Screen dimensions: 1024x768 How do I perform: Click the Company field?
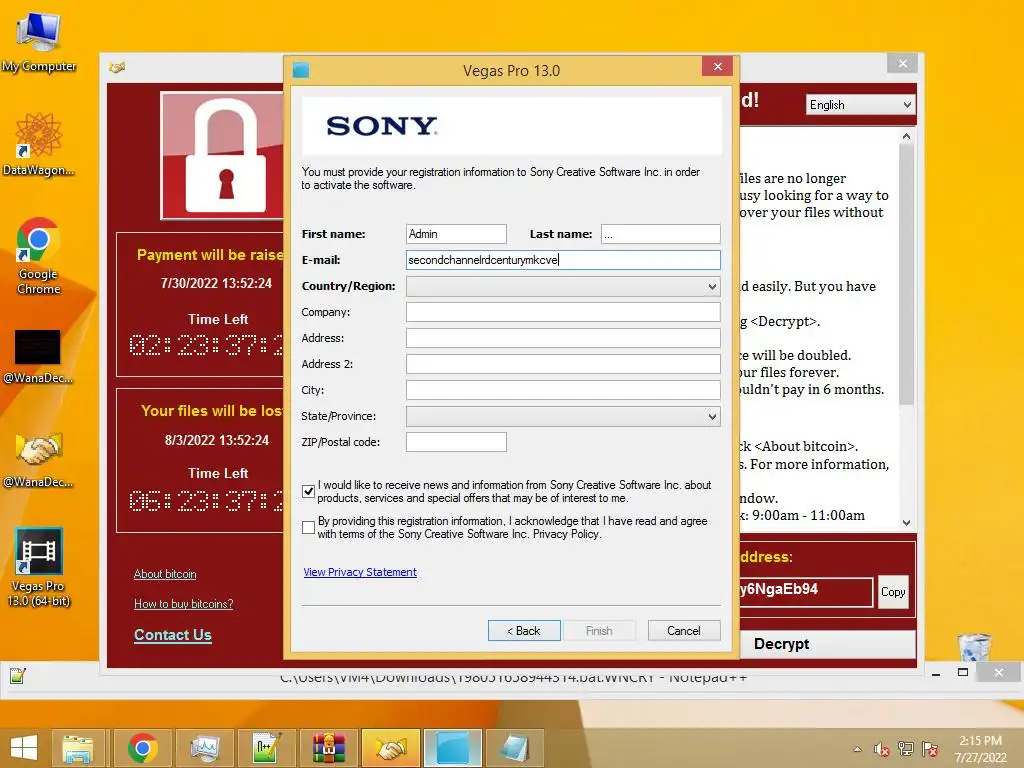(x=563, y=312)
